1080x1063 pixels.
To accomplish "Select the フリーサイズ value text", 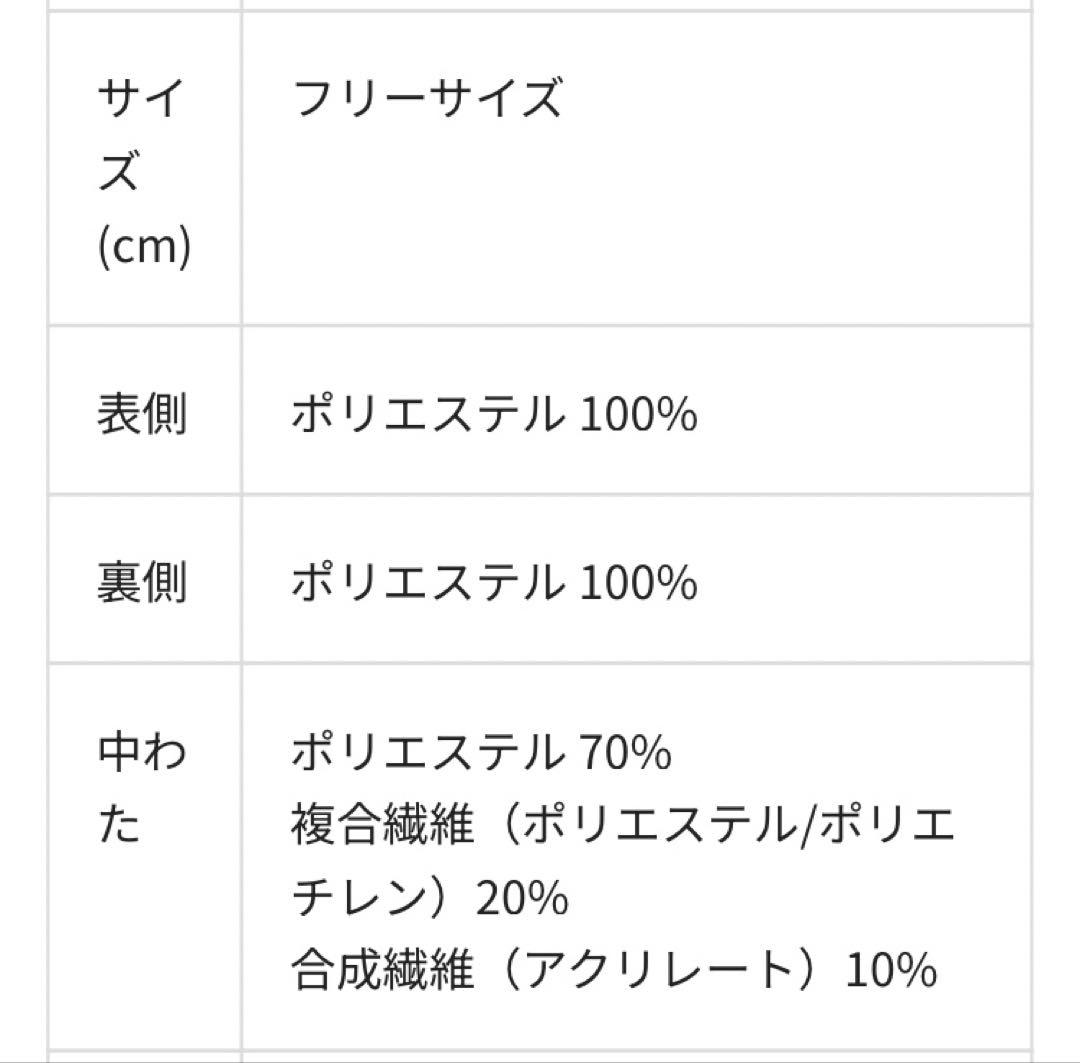I will coord(427,100).
